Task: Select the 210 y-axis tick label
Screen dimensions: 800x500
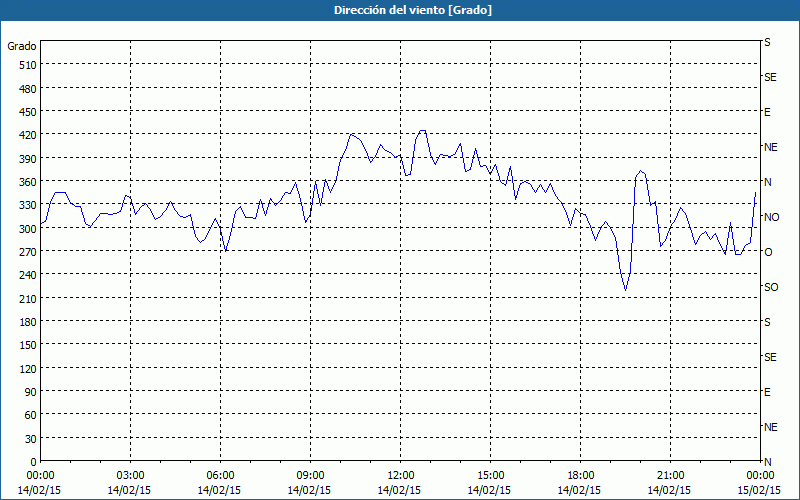Action: pyautogui.click(x=28, y=298)
